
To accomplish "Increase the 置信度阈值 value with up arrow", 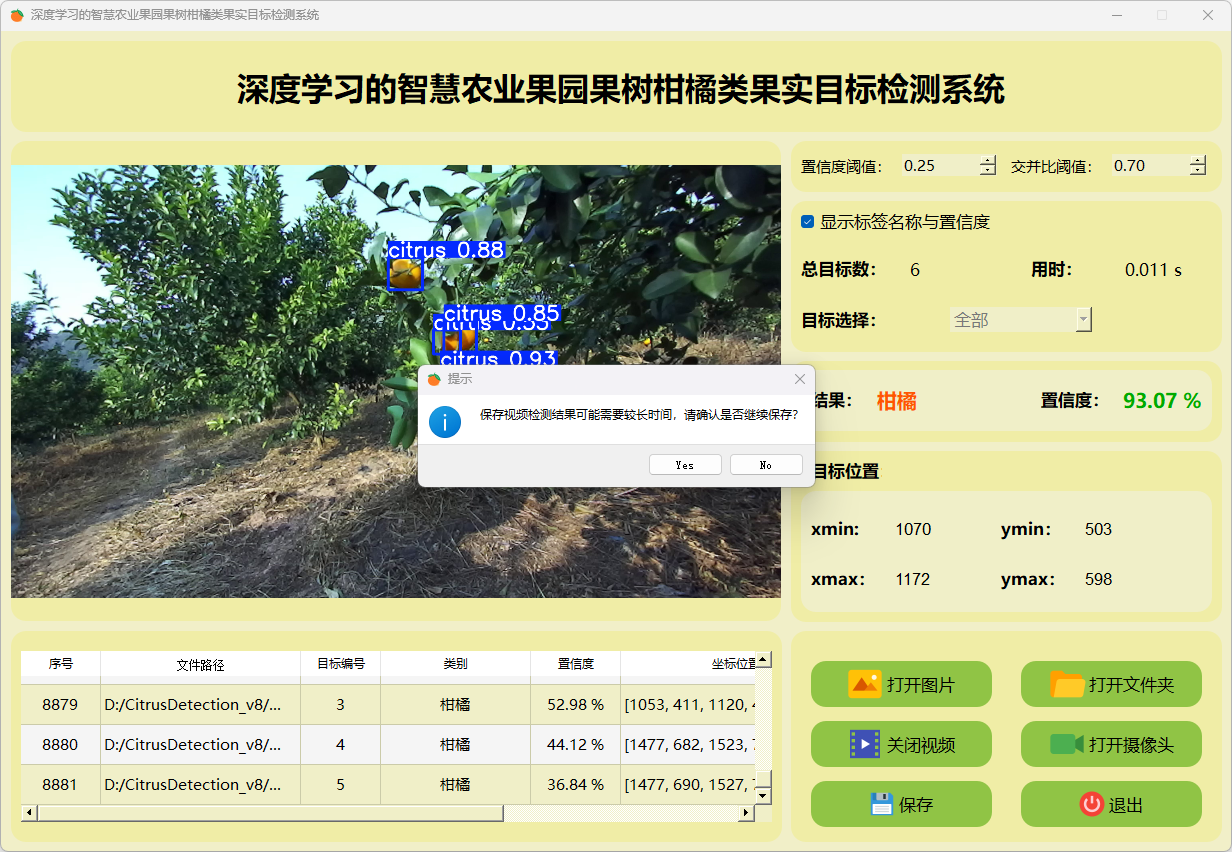I will tap(988, 160).
